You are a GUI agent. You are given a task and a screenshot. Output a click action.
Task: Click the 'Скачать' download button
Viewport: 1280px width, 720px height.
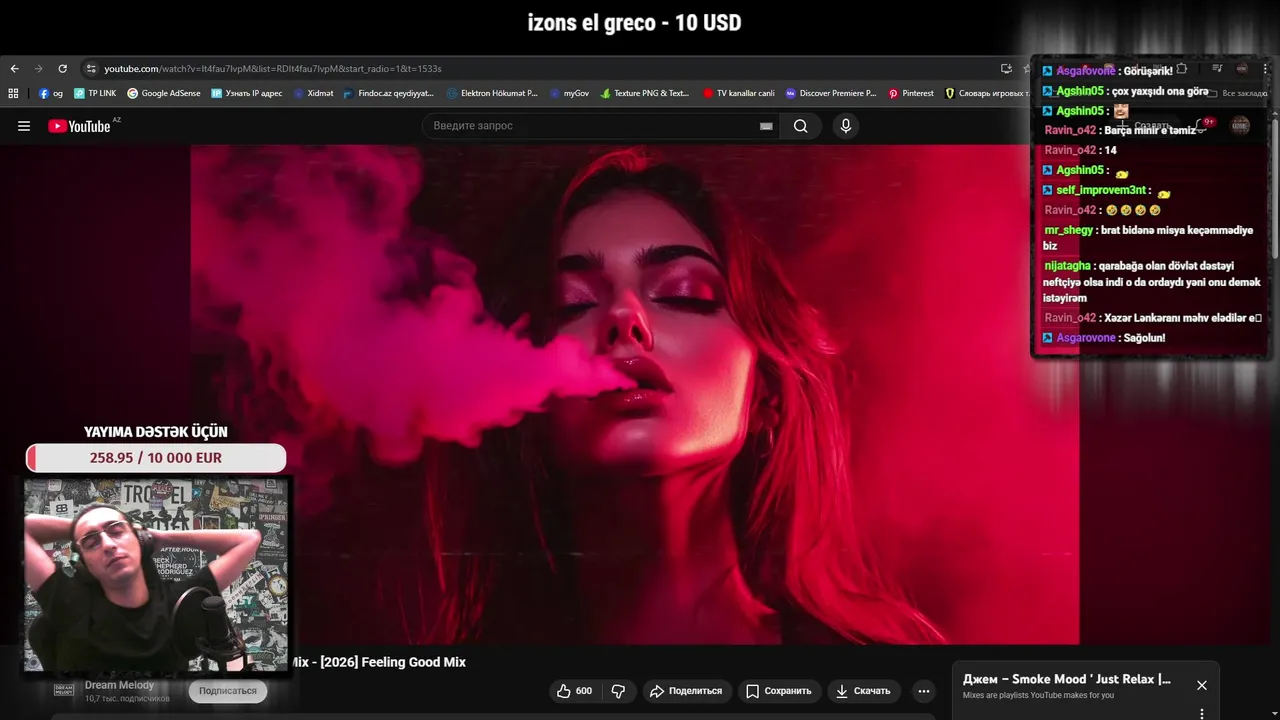tap(863, 691)
